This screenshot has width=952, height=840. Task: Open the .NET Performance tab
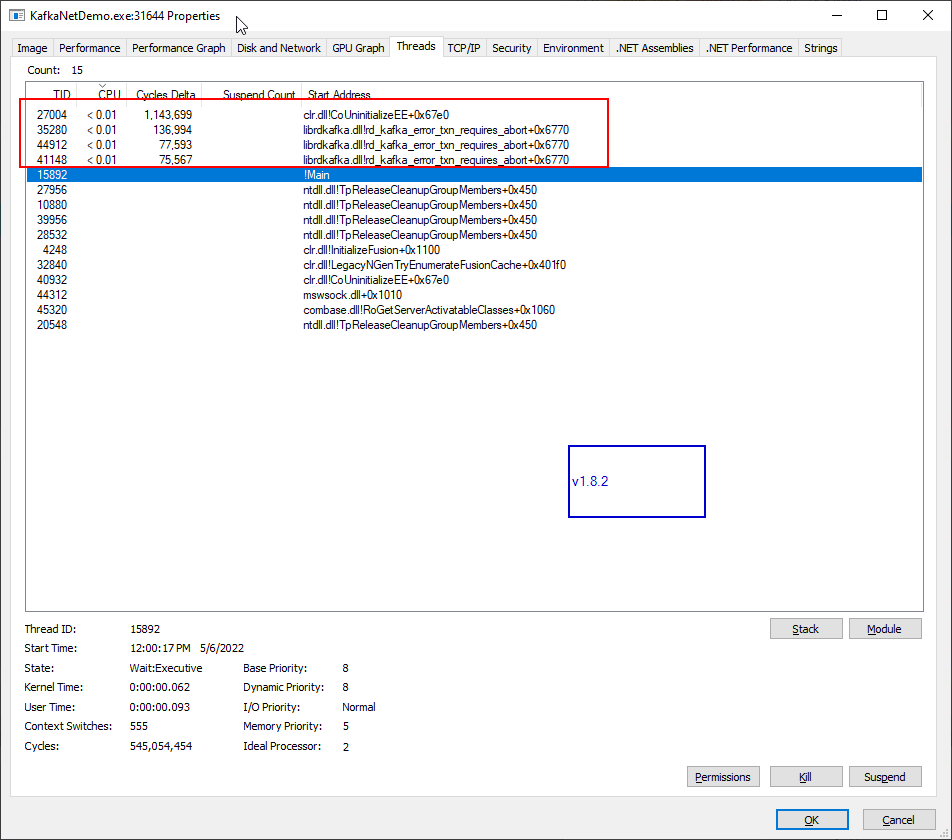[x=749, y=48]
